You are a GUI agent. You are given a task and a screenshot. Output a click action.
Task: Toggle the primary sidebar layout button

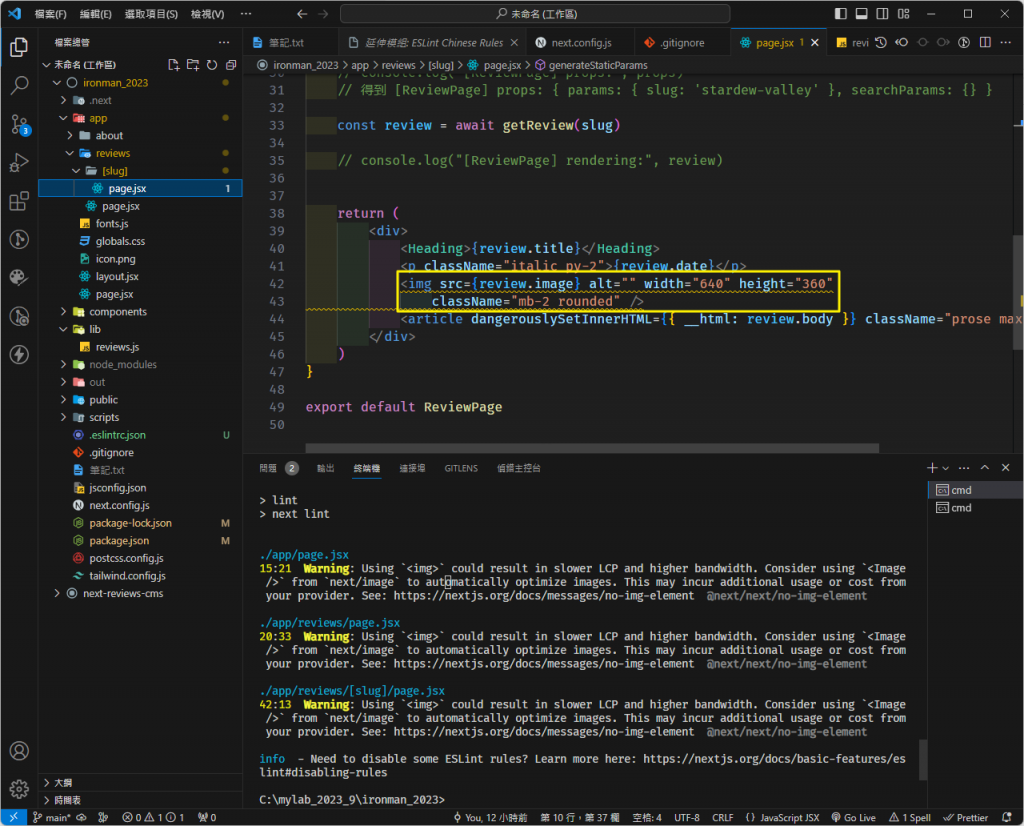[840, 14]
